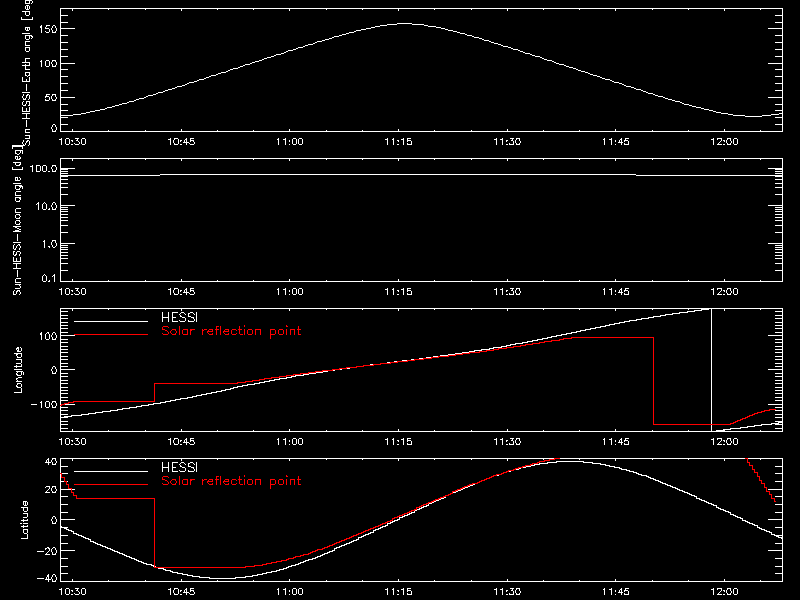The height and width of the screenshot is (600, 800).
Task: Click the 1.0 tick on Moon angle plot
Action: pyautogui.click(x=49, y=244)
